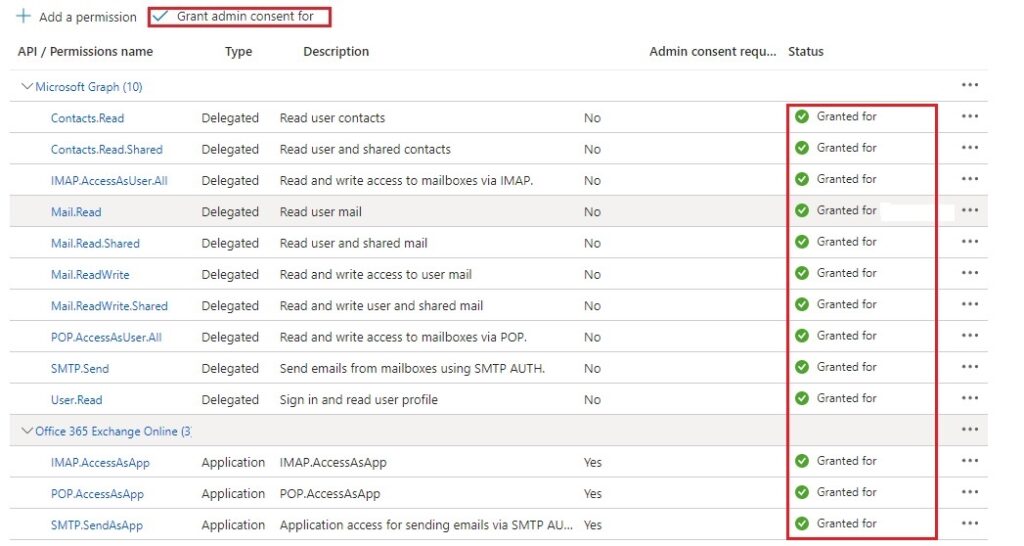Open the ellipsis menu for the Mail.Read row
This screenshot has width=1024, height=546.
(969, 211)
